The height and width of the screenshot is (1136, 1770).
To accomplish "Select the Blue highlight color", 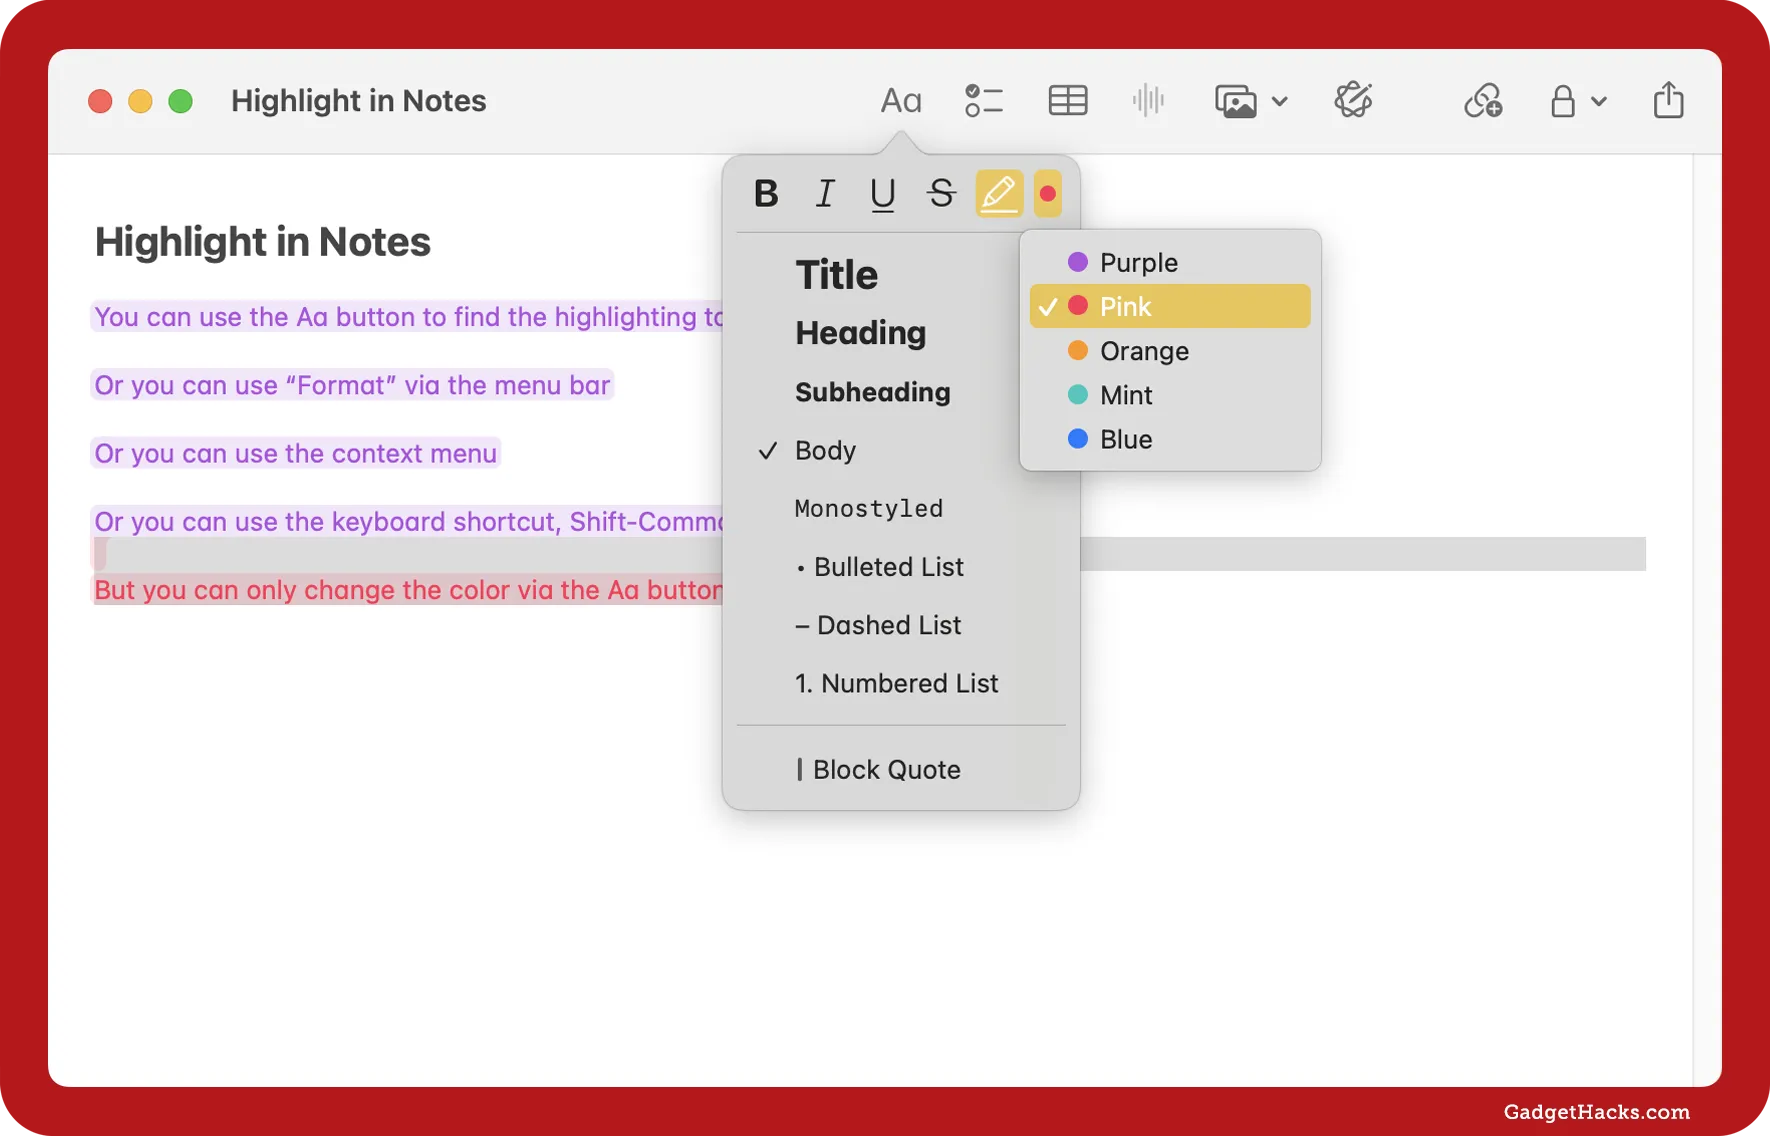I will pos(1170,439).
